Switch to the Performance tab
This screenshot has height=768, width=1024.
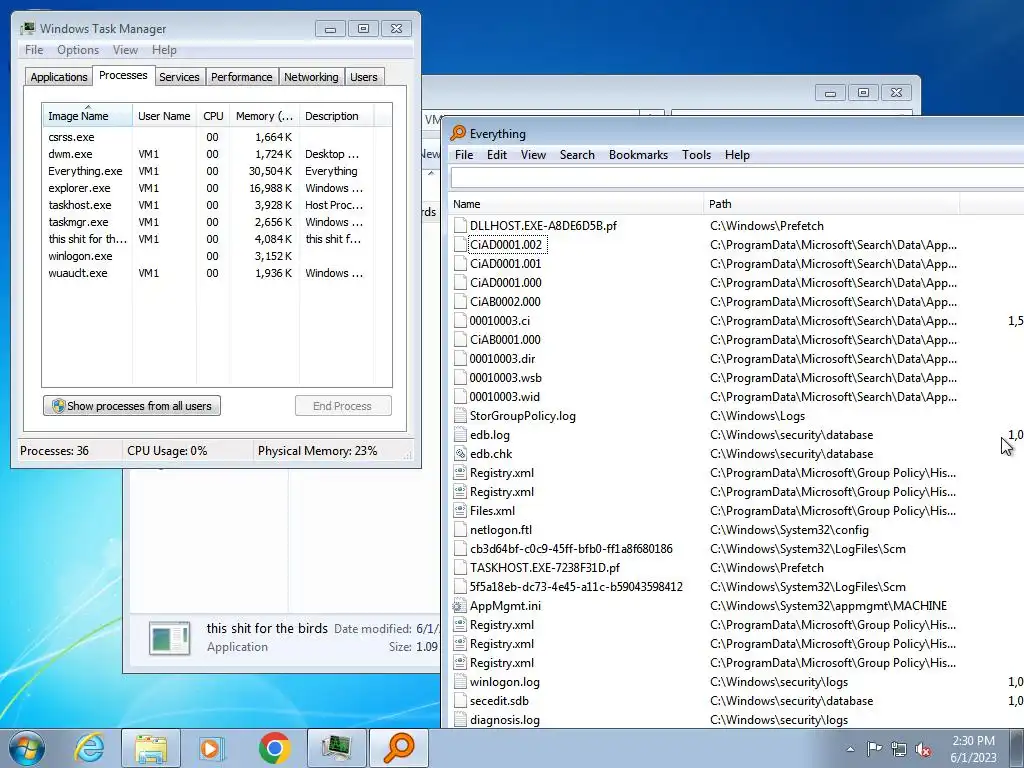242,77
